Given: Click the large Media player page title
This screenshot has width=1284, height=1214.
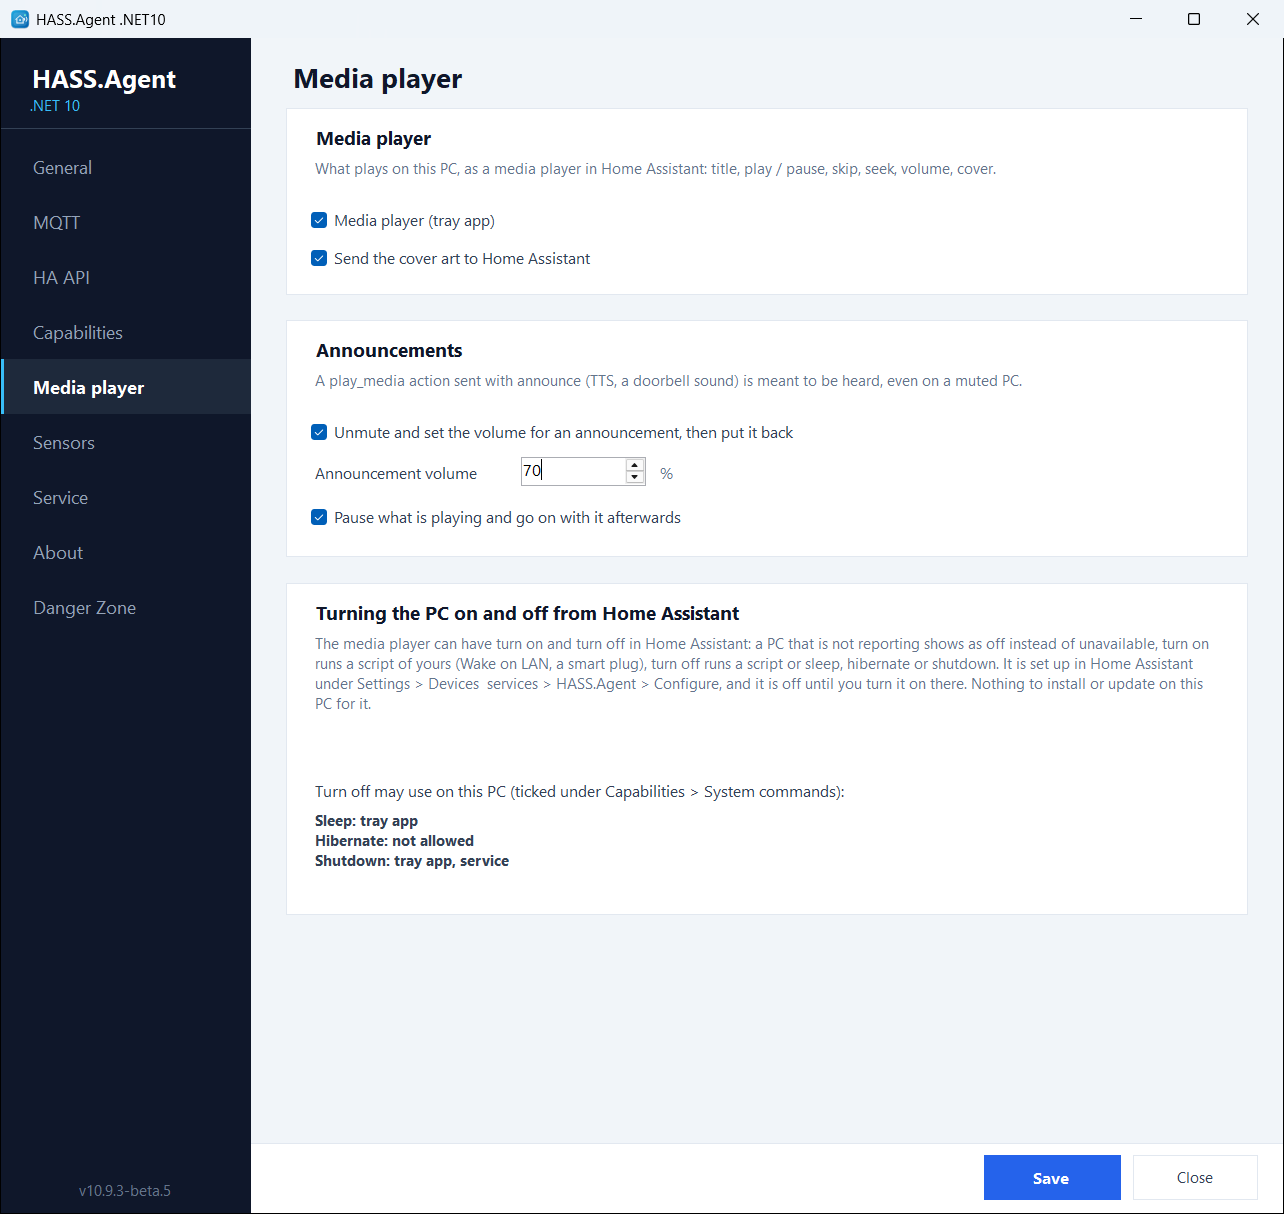Looking at the screenshot, I should tap(378, 79).
